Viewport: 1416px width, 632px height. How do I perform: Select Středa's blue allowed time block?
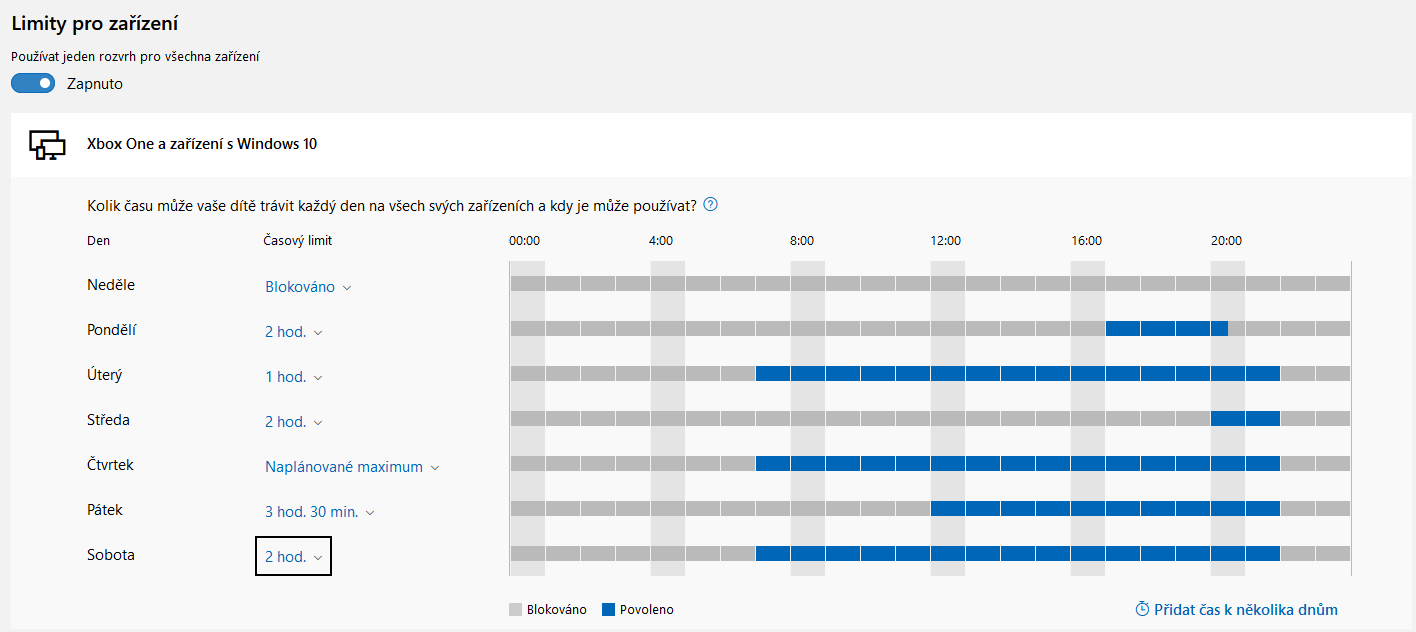pyautogui.click(x=1245, y=418)
